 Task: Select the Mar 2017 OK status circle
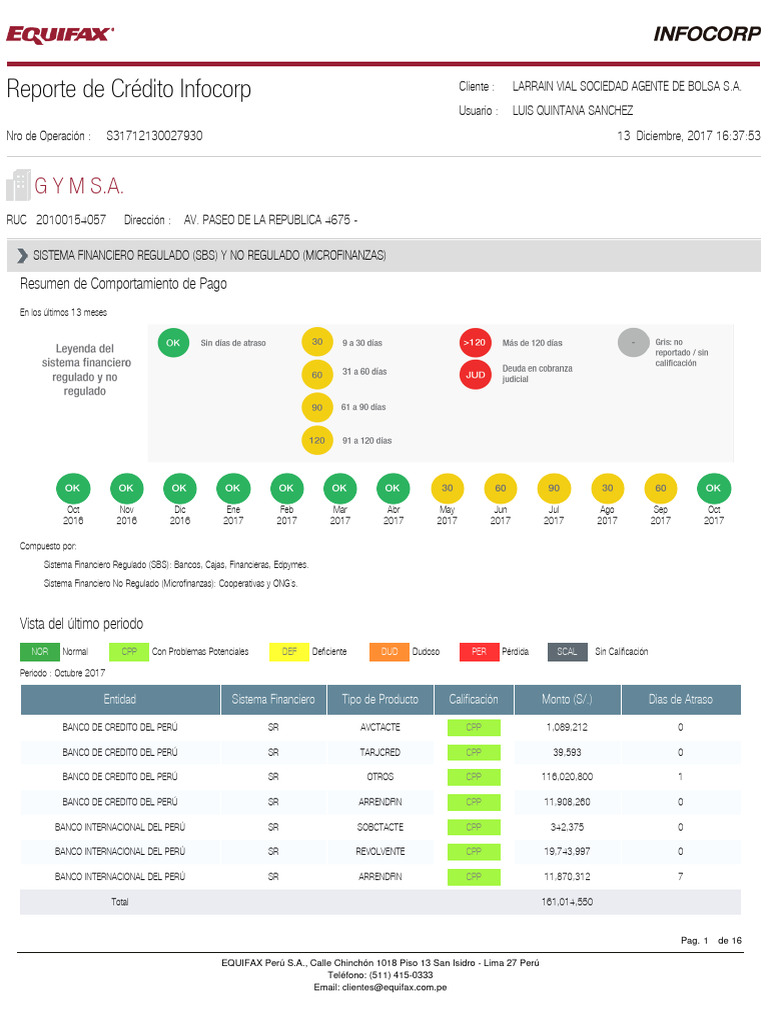[340, 488]
